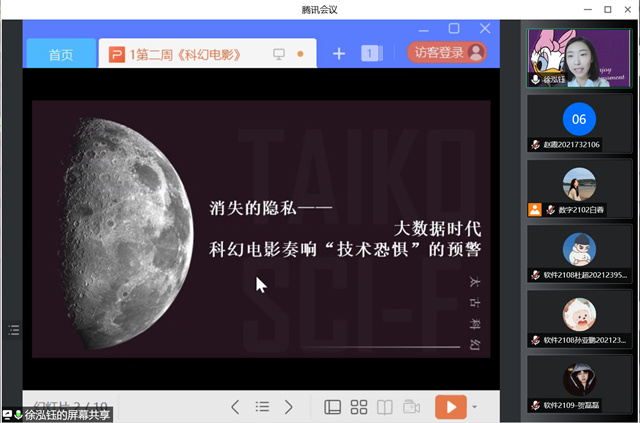This screenshot has height=423, width=640.
Task: Switch to the 首页 tab
Action: (x=61, y=54)
